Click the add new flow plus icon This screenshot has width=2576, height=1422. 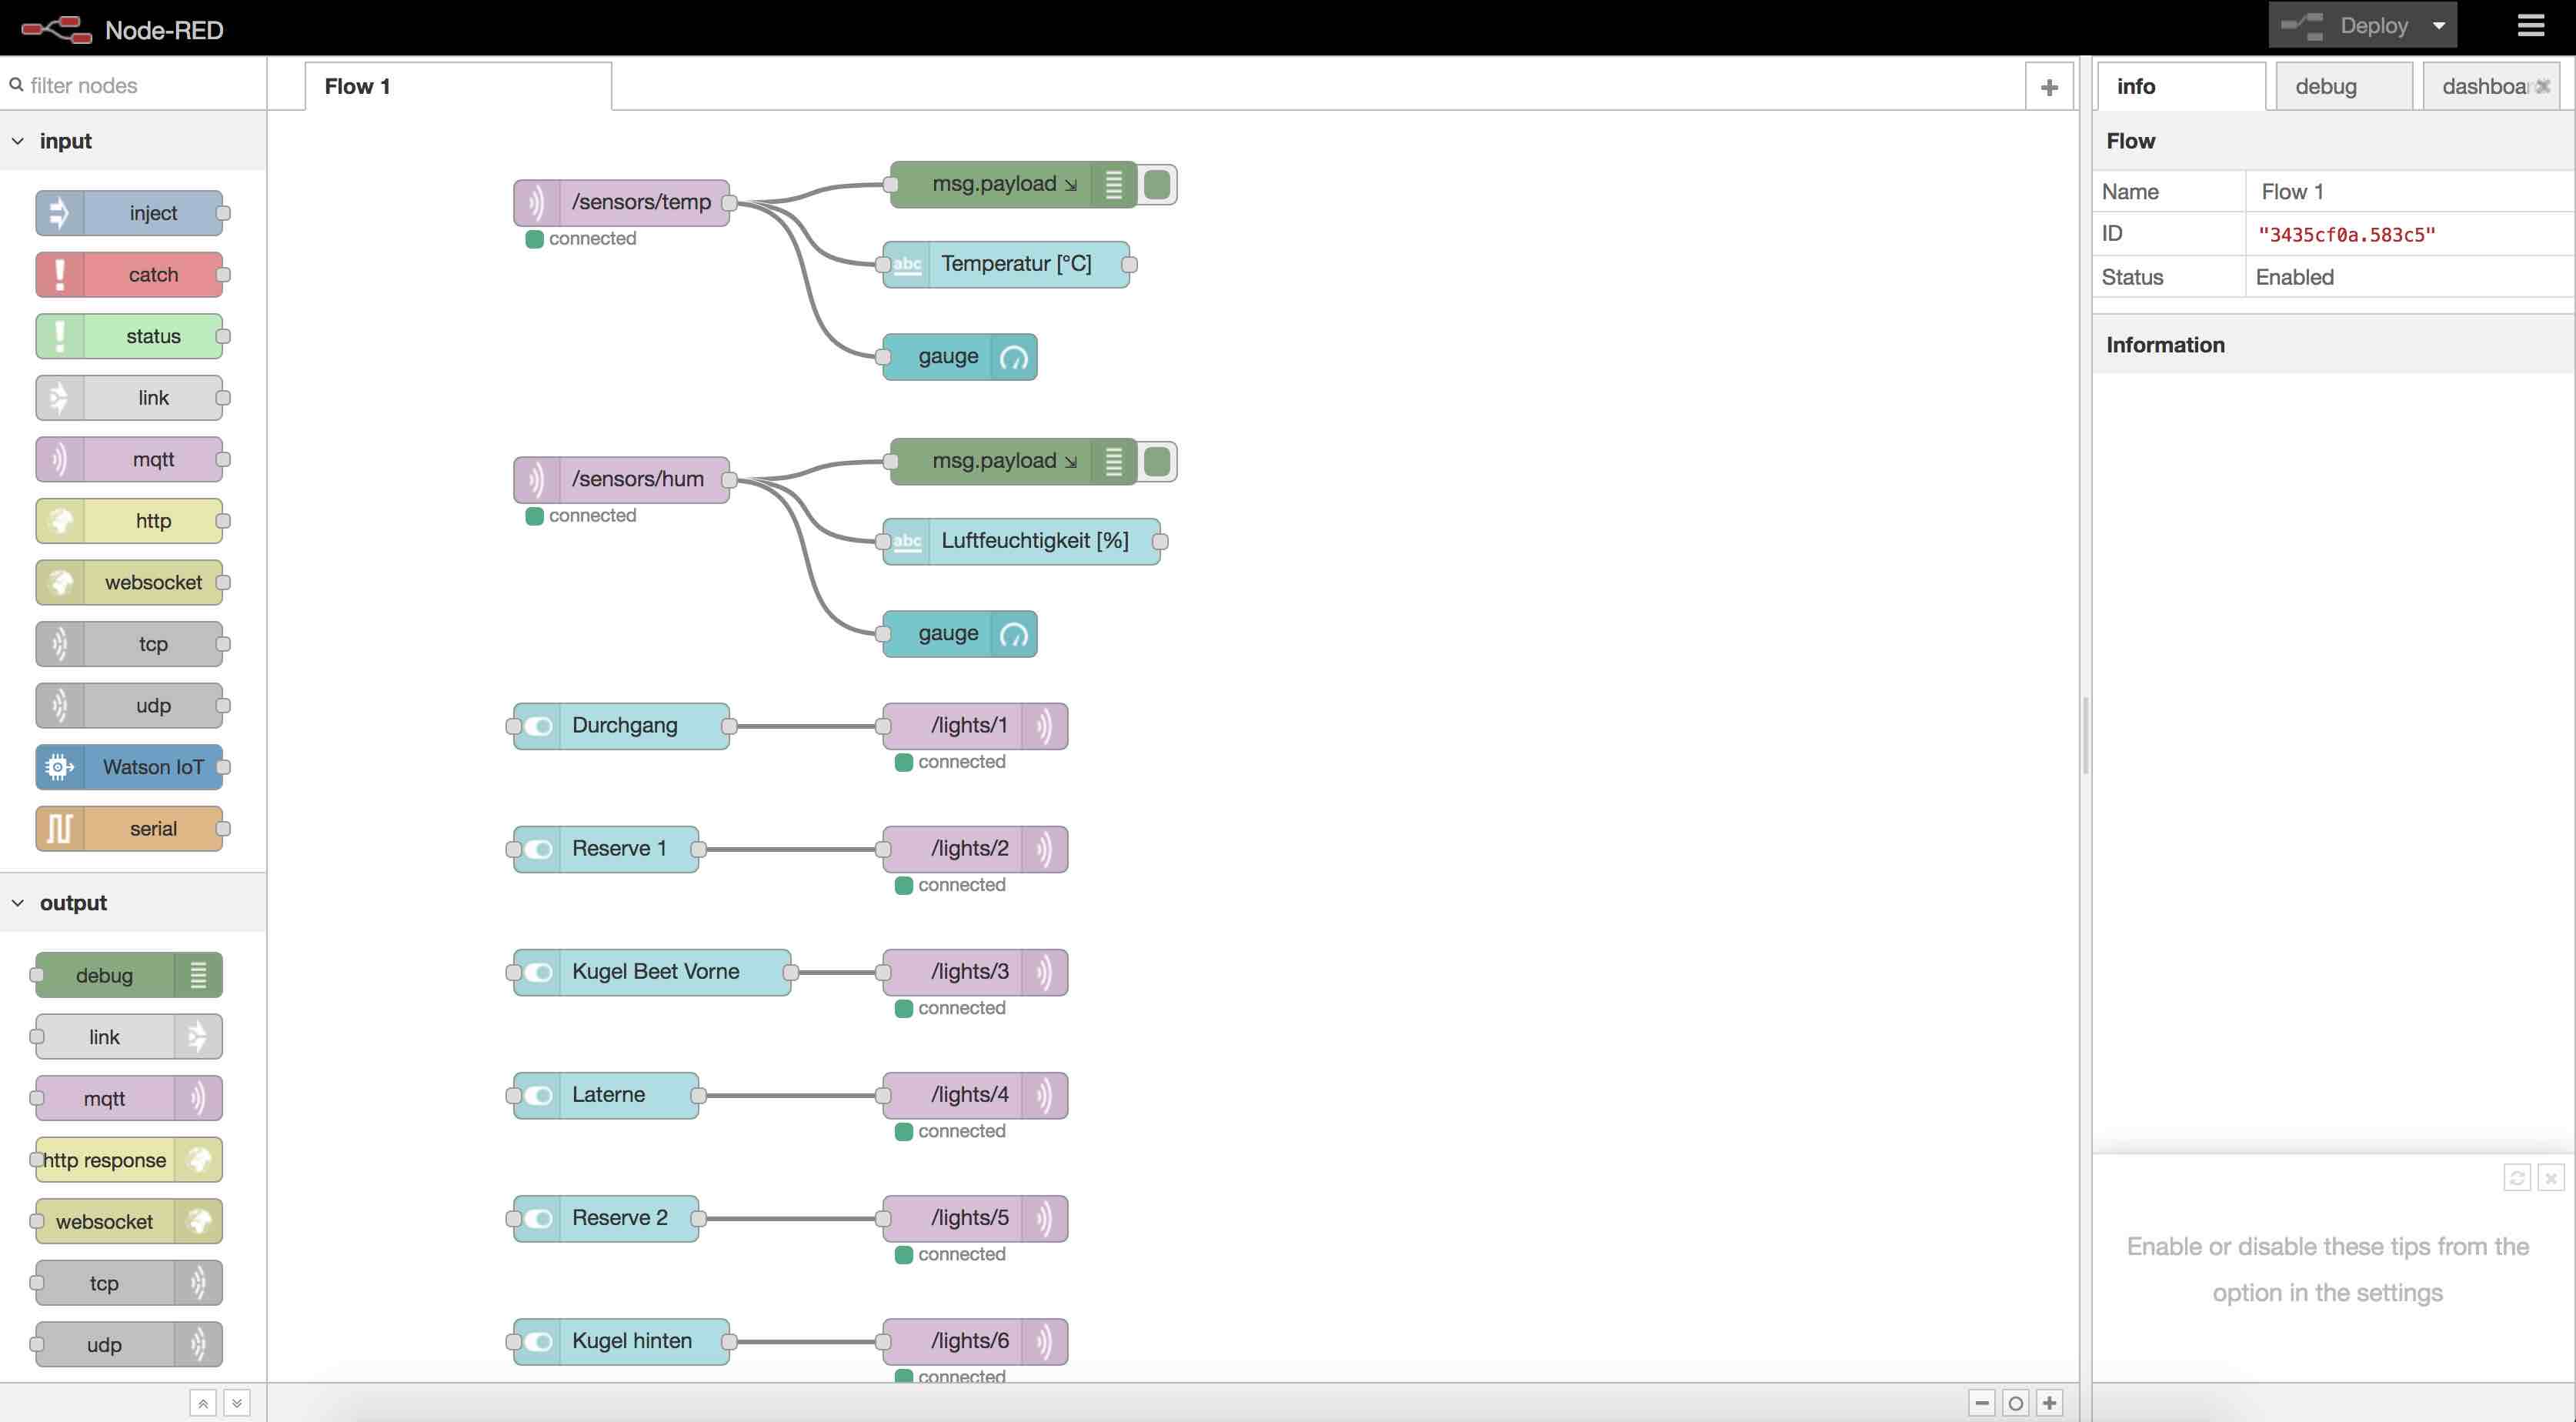2049,87
